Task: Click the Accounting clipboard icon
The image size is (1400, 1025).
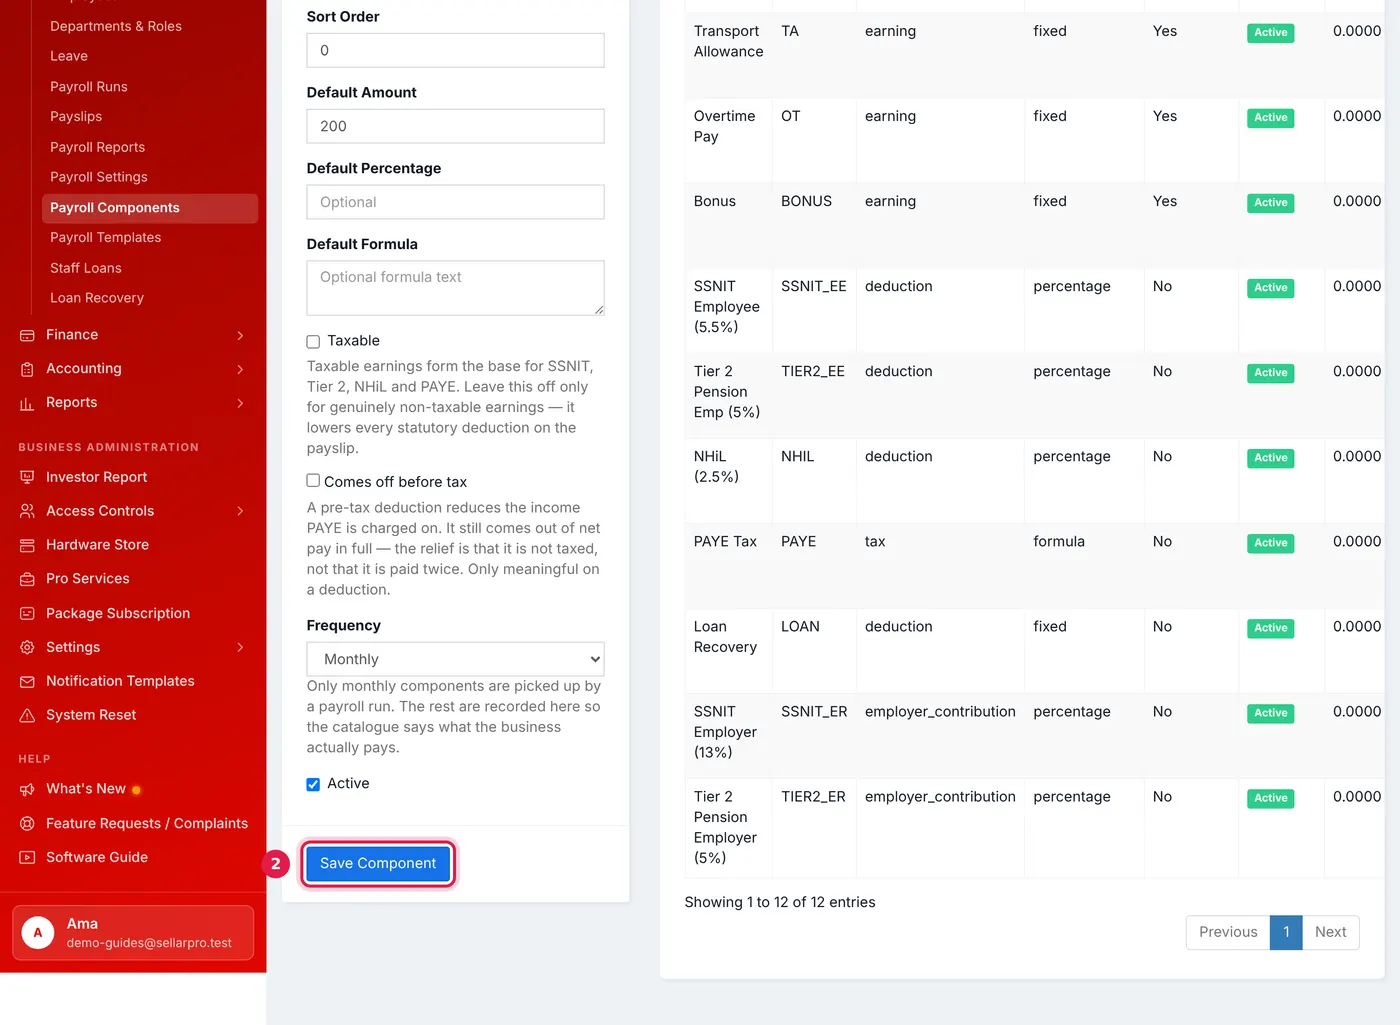Action: pos(27,369)
